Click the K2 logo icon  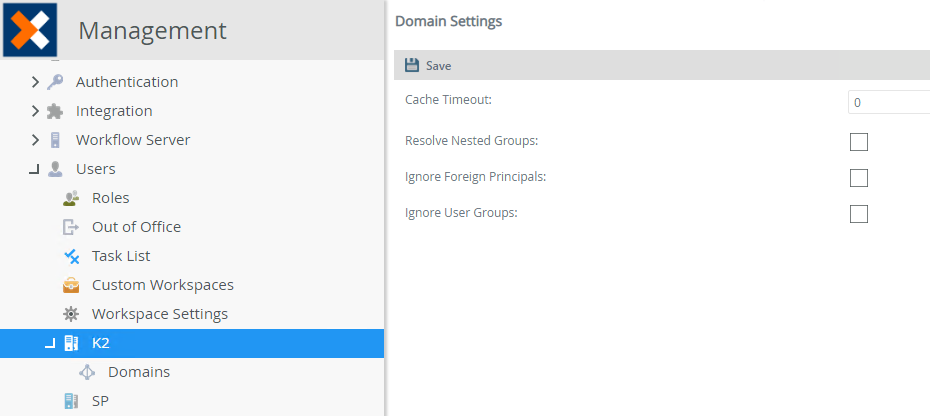pos(30,30)
